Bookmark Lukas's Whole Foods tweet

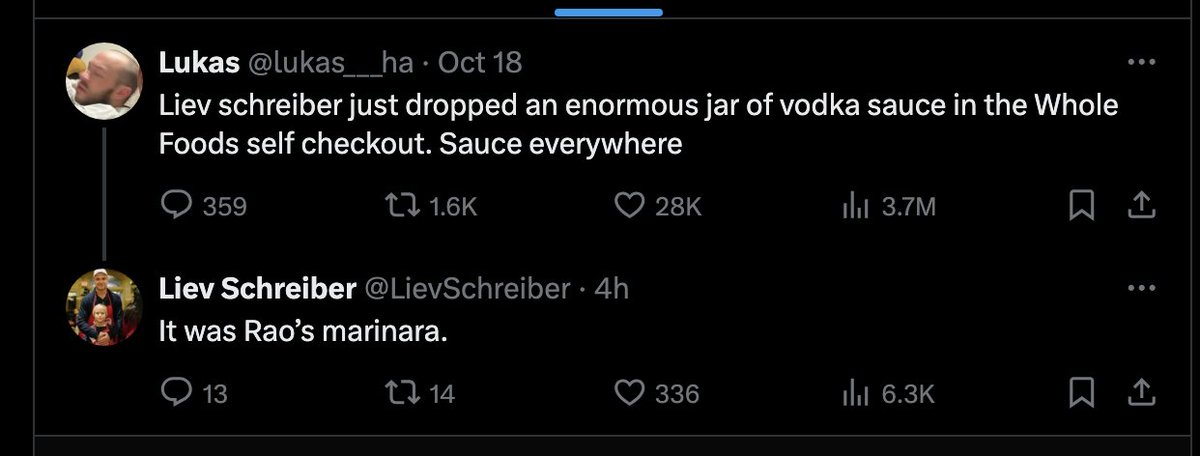tap(1080, 206)
